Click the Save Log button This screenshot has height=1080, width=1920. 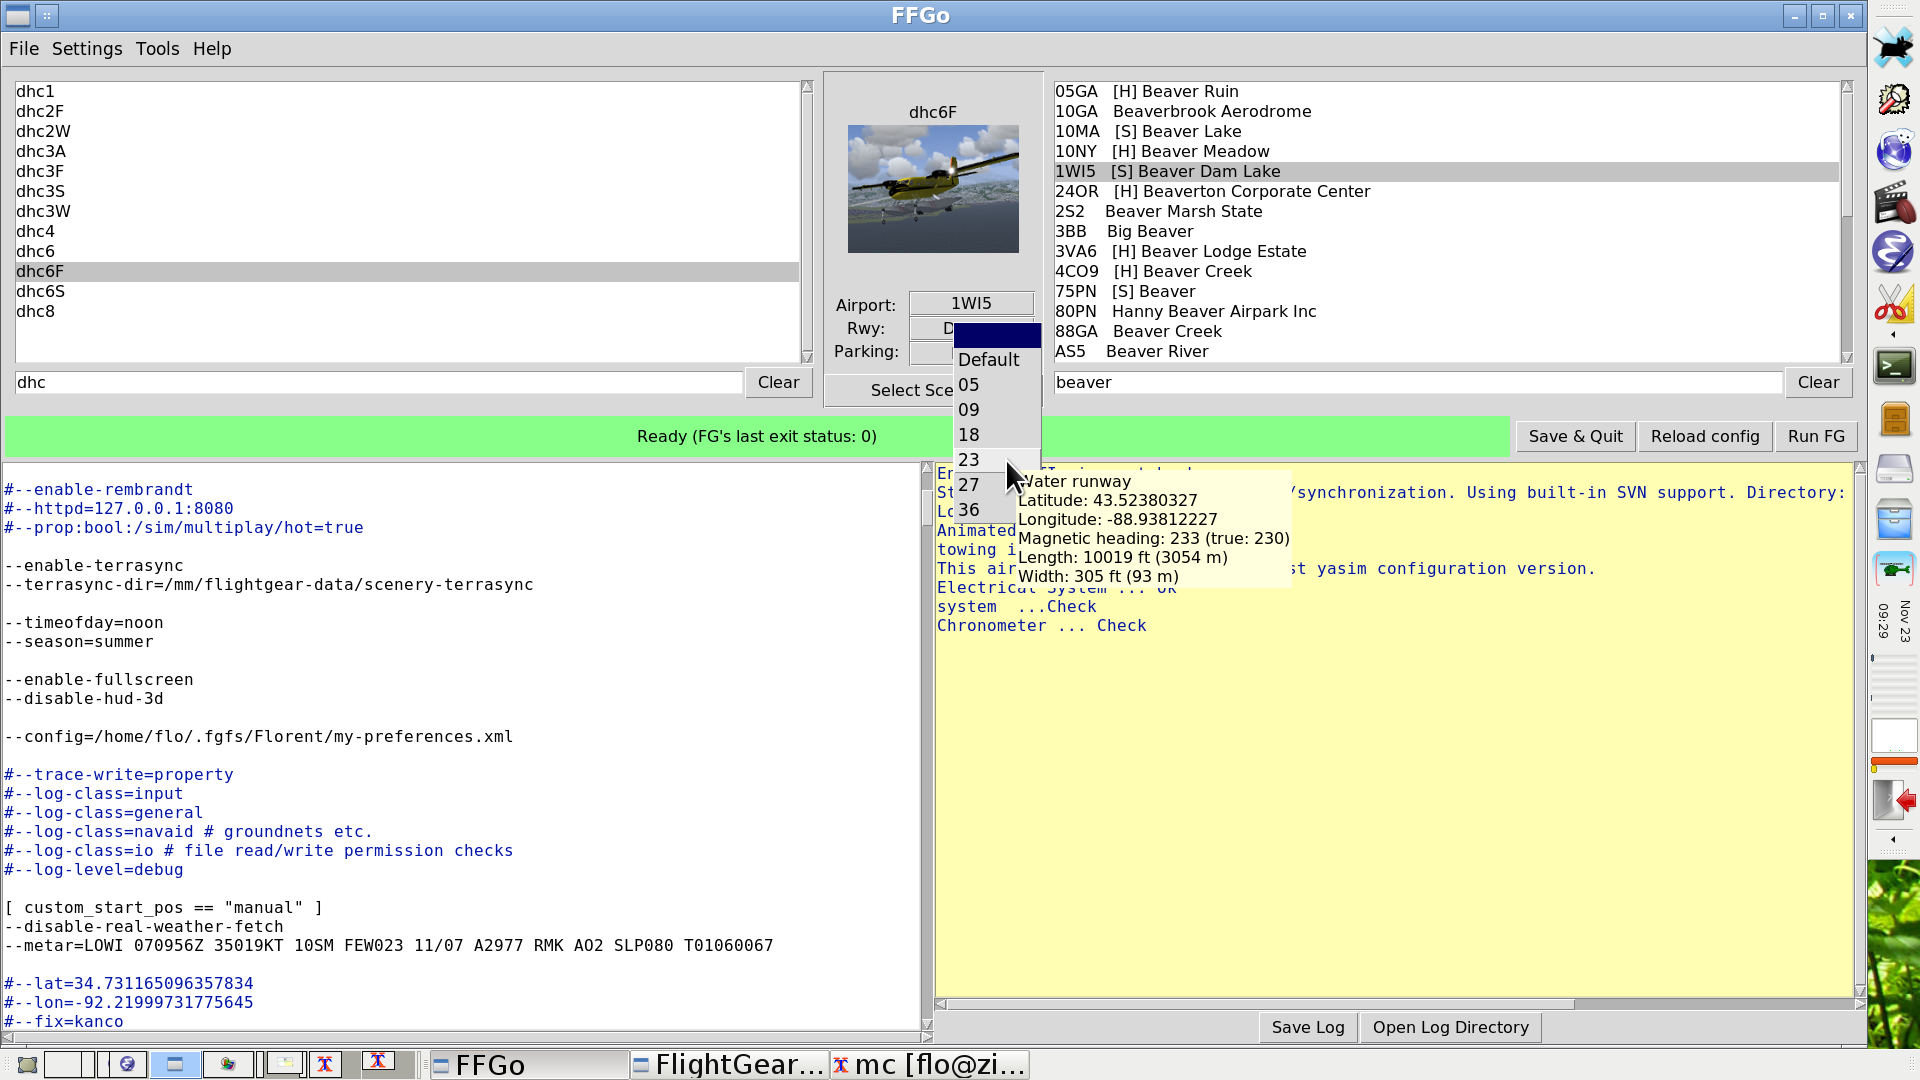coord(1308,1027)
